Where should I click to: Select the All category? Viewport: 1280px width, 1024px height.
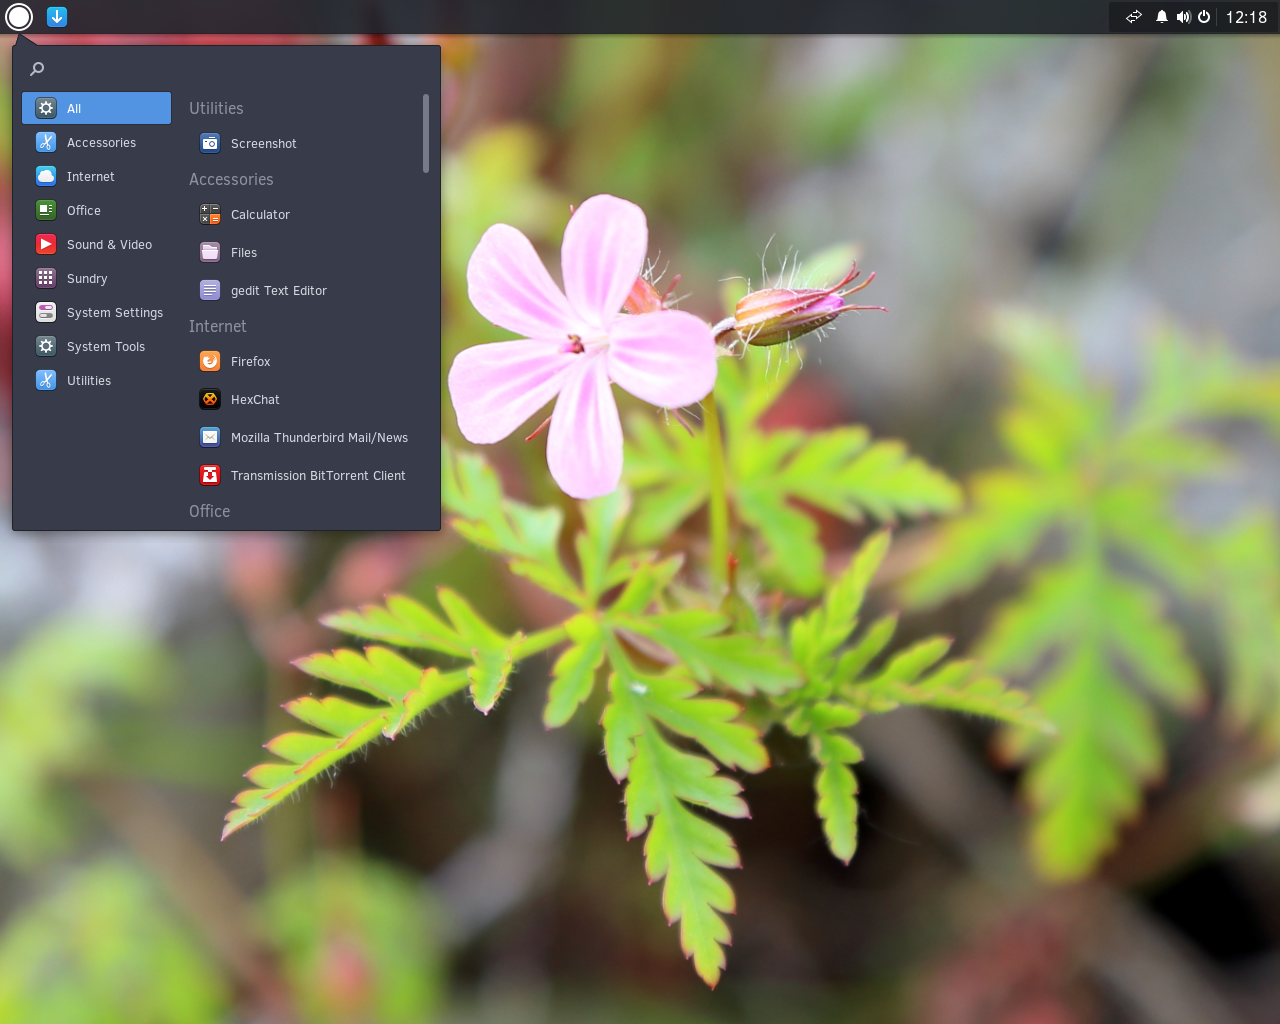[x=96, y=108]
